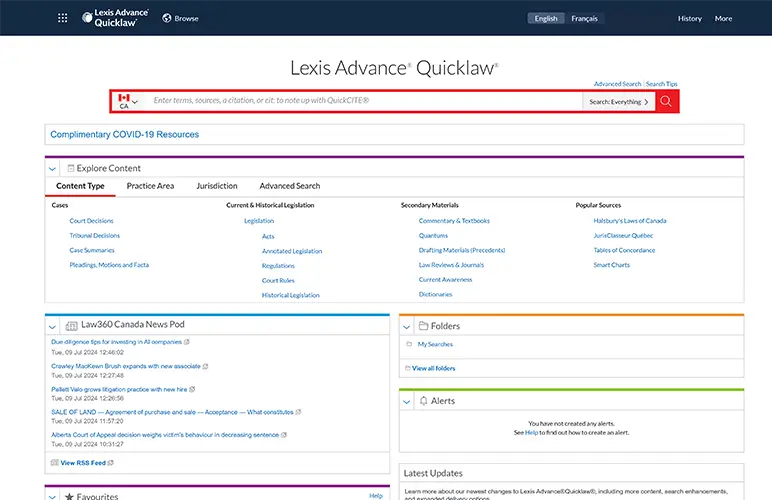Click the RSS feed icon
This screenshot has width=772, height=500.
[x=55, y=463]
